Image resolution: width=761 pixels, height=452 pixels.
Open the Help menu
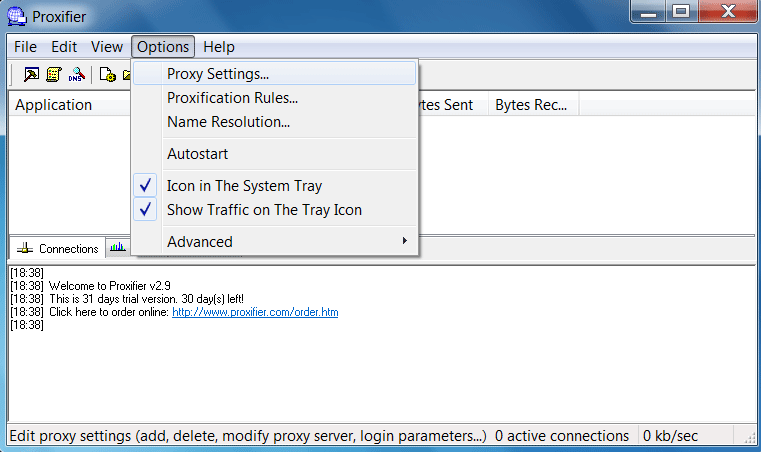click(x=219, y=47)
